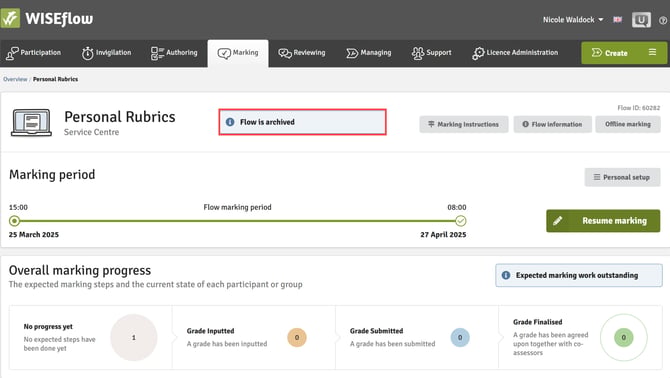Click the 27 April 2025 end date
This screenshot has height=378, width=670.
click(443, 234)
